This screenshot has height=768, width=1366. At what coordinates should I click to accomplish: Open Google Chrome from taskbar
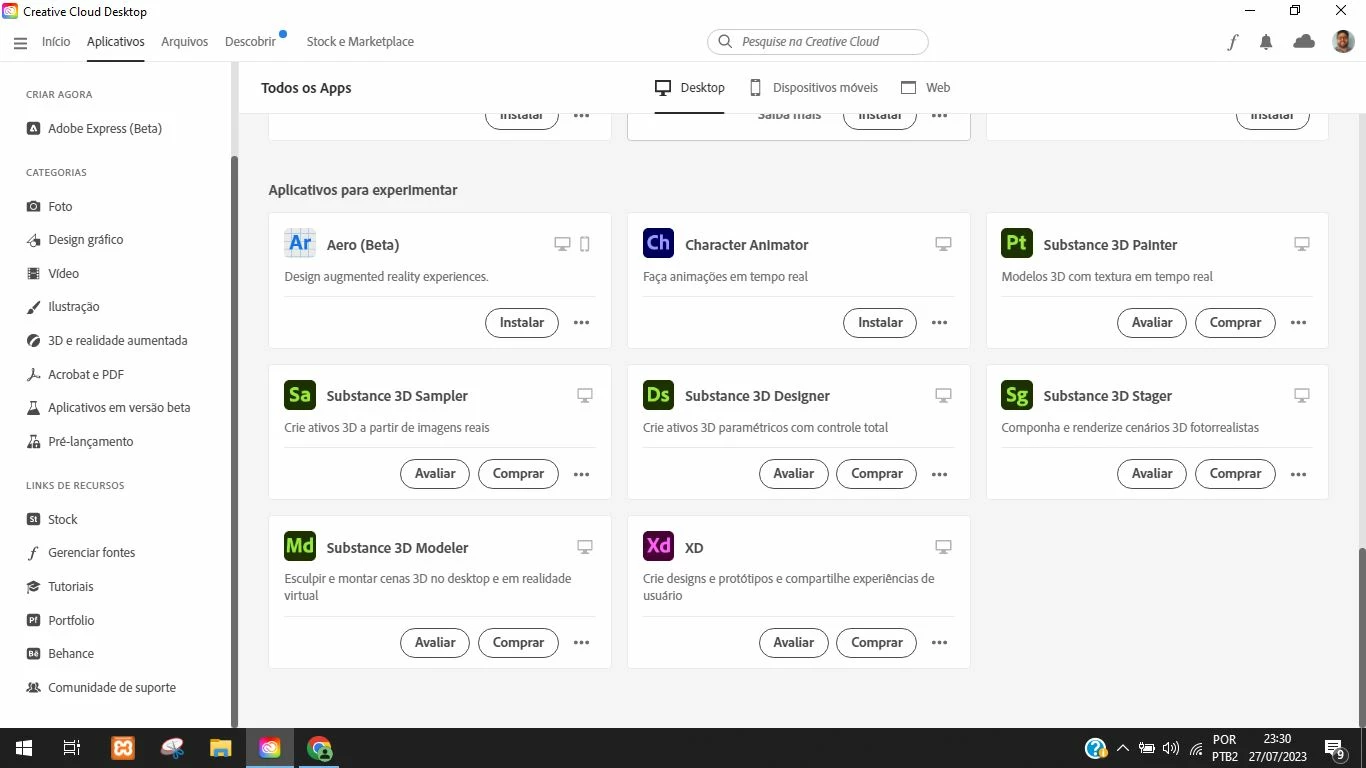319,748
